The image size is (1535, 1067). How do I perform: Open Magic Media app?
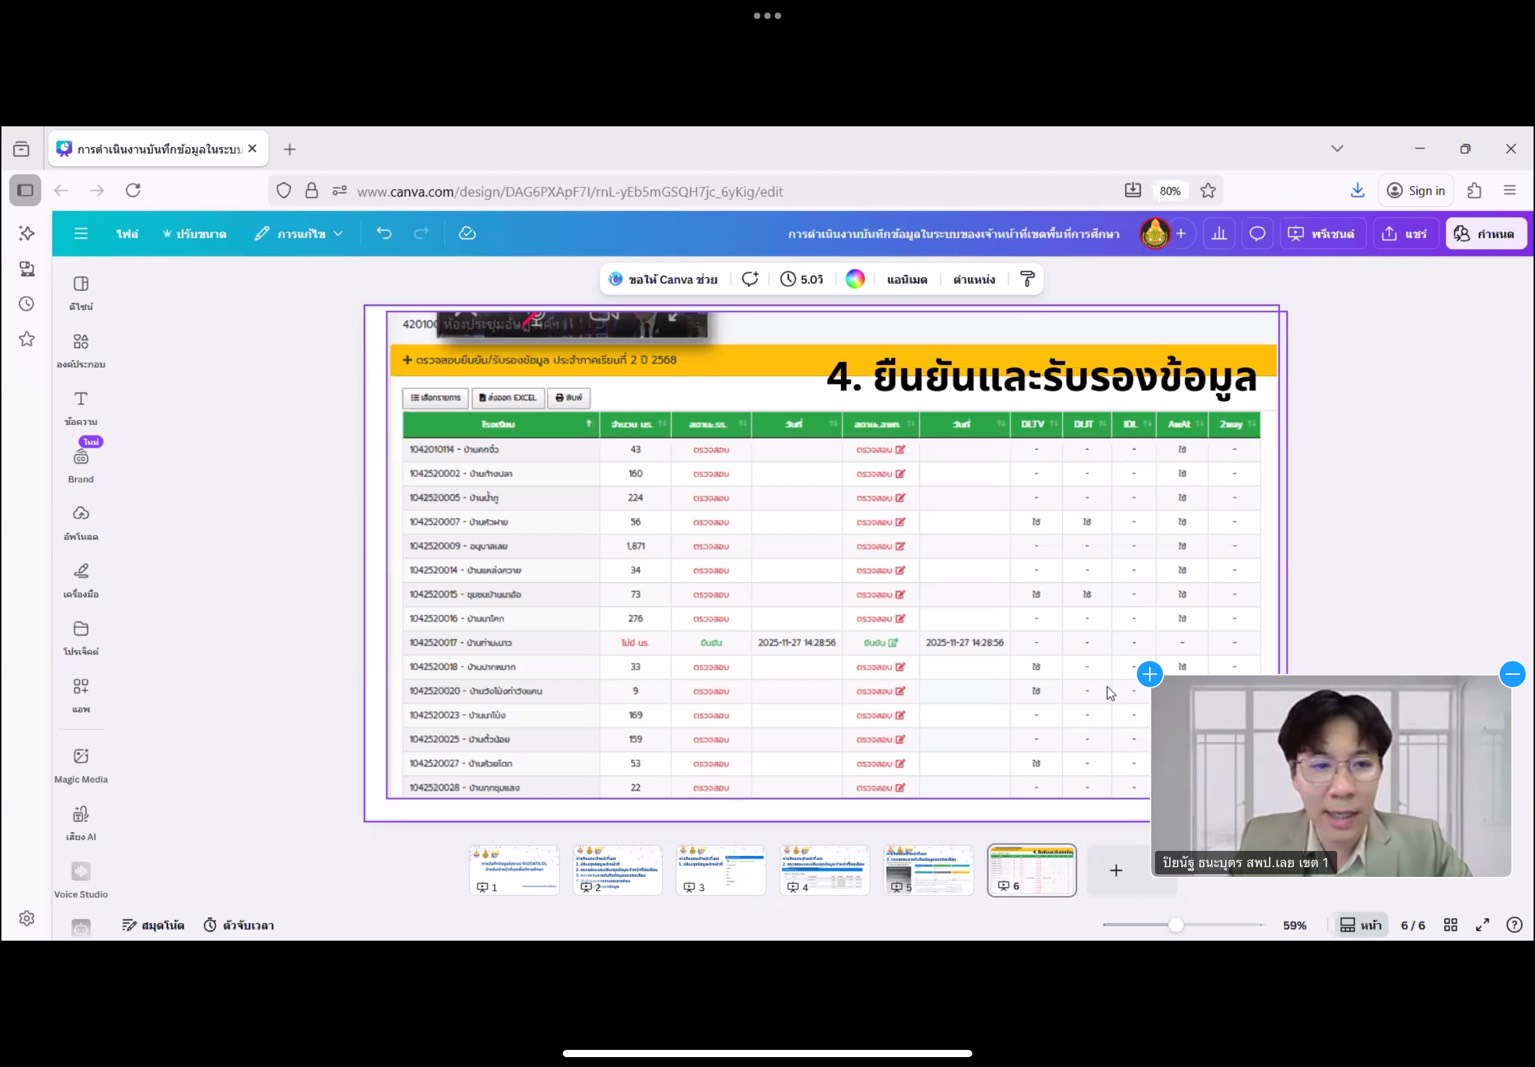click(x=81, y=763)
